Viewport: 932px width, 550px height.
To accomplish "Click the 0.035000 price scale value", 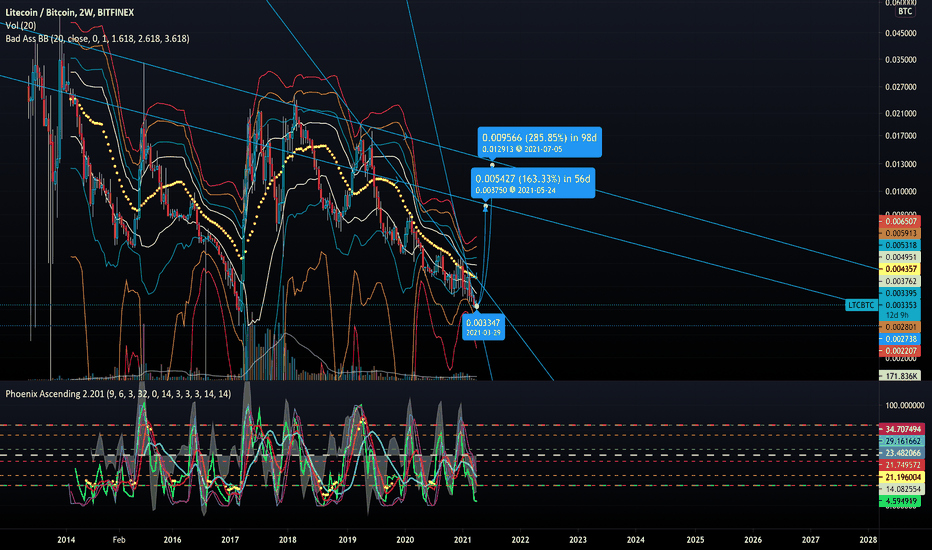I will 900,60.
